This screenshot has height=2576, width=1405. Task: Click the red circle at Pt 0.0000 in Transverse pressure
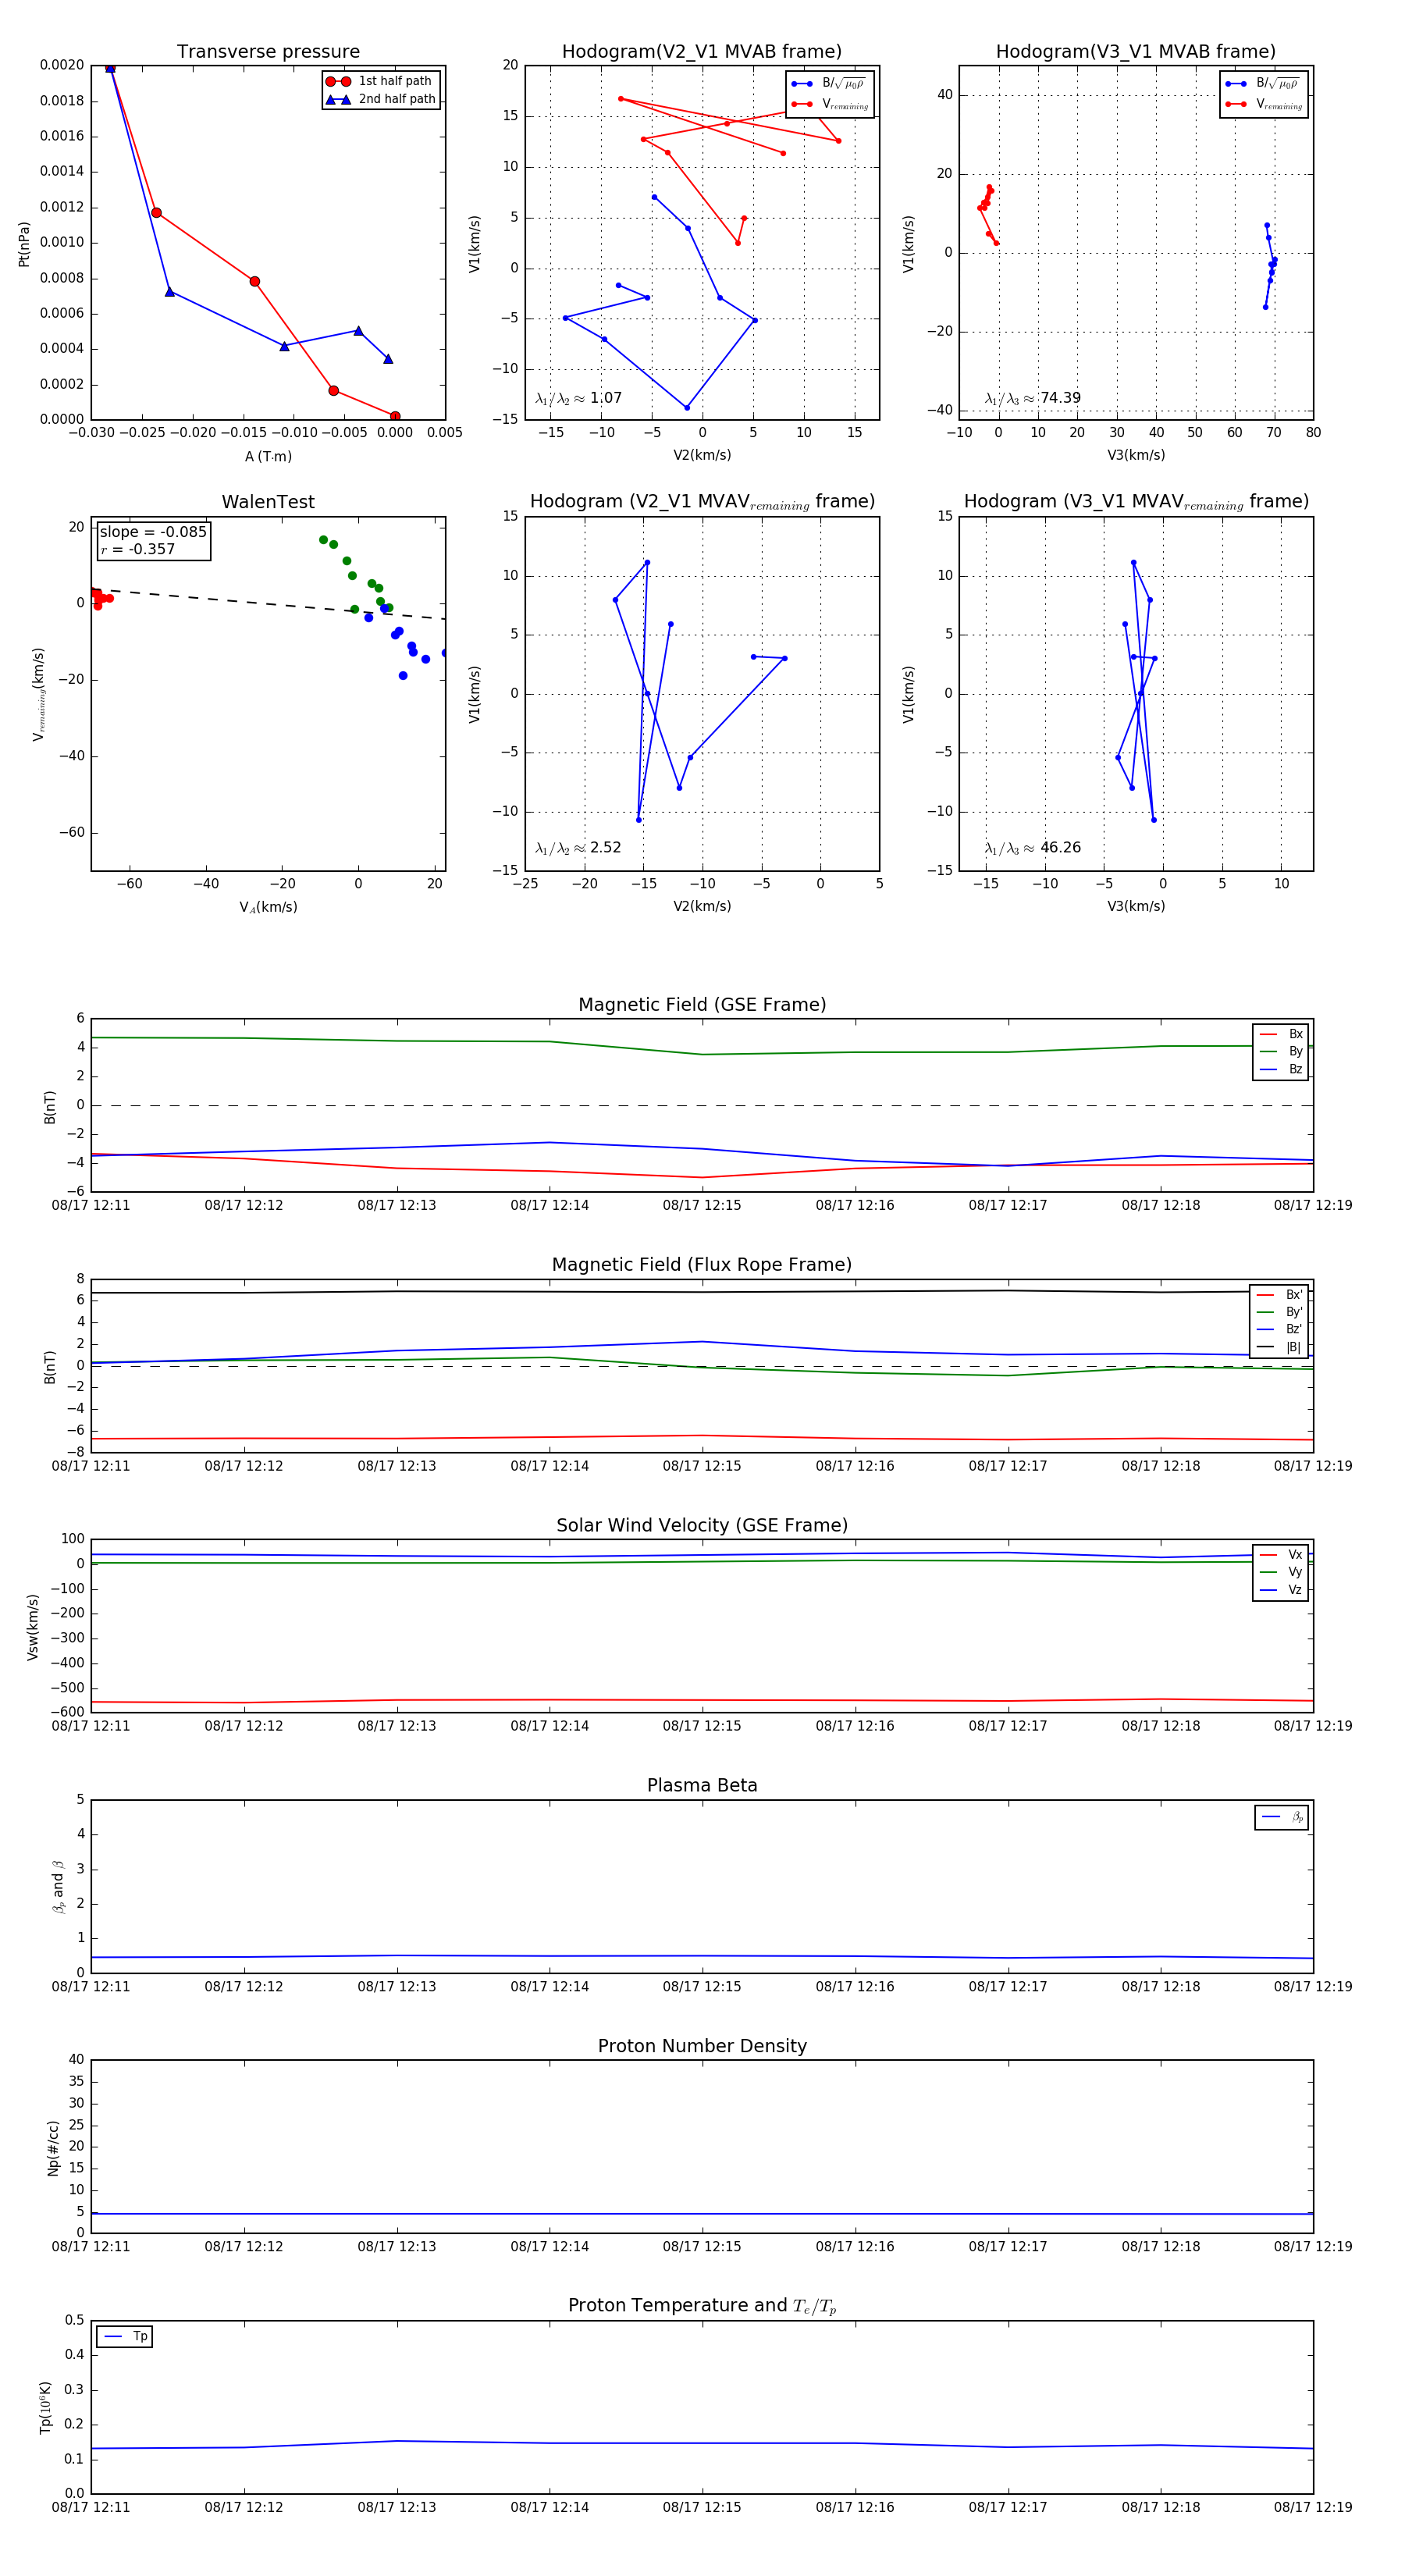pyautogui.click(x=395, y=416)
